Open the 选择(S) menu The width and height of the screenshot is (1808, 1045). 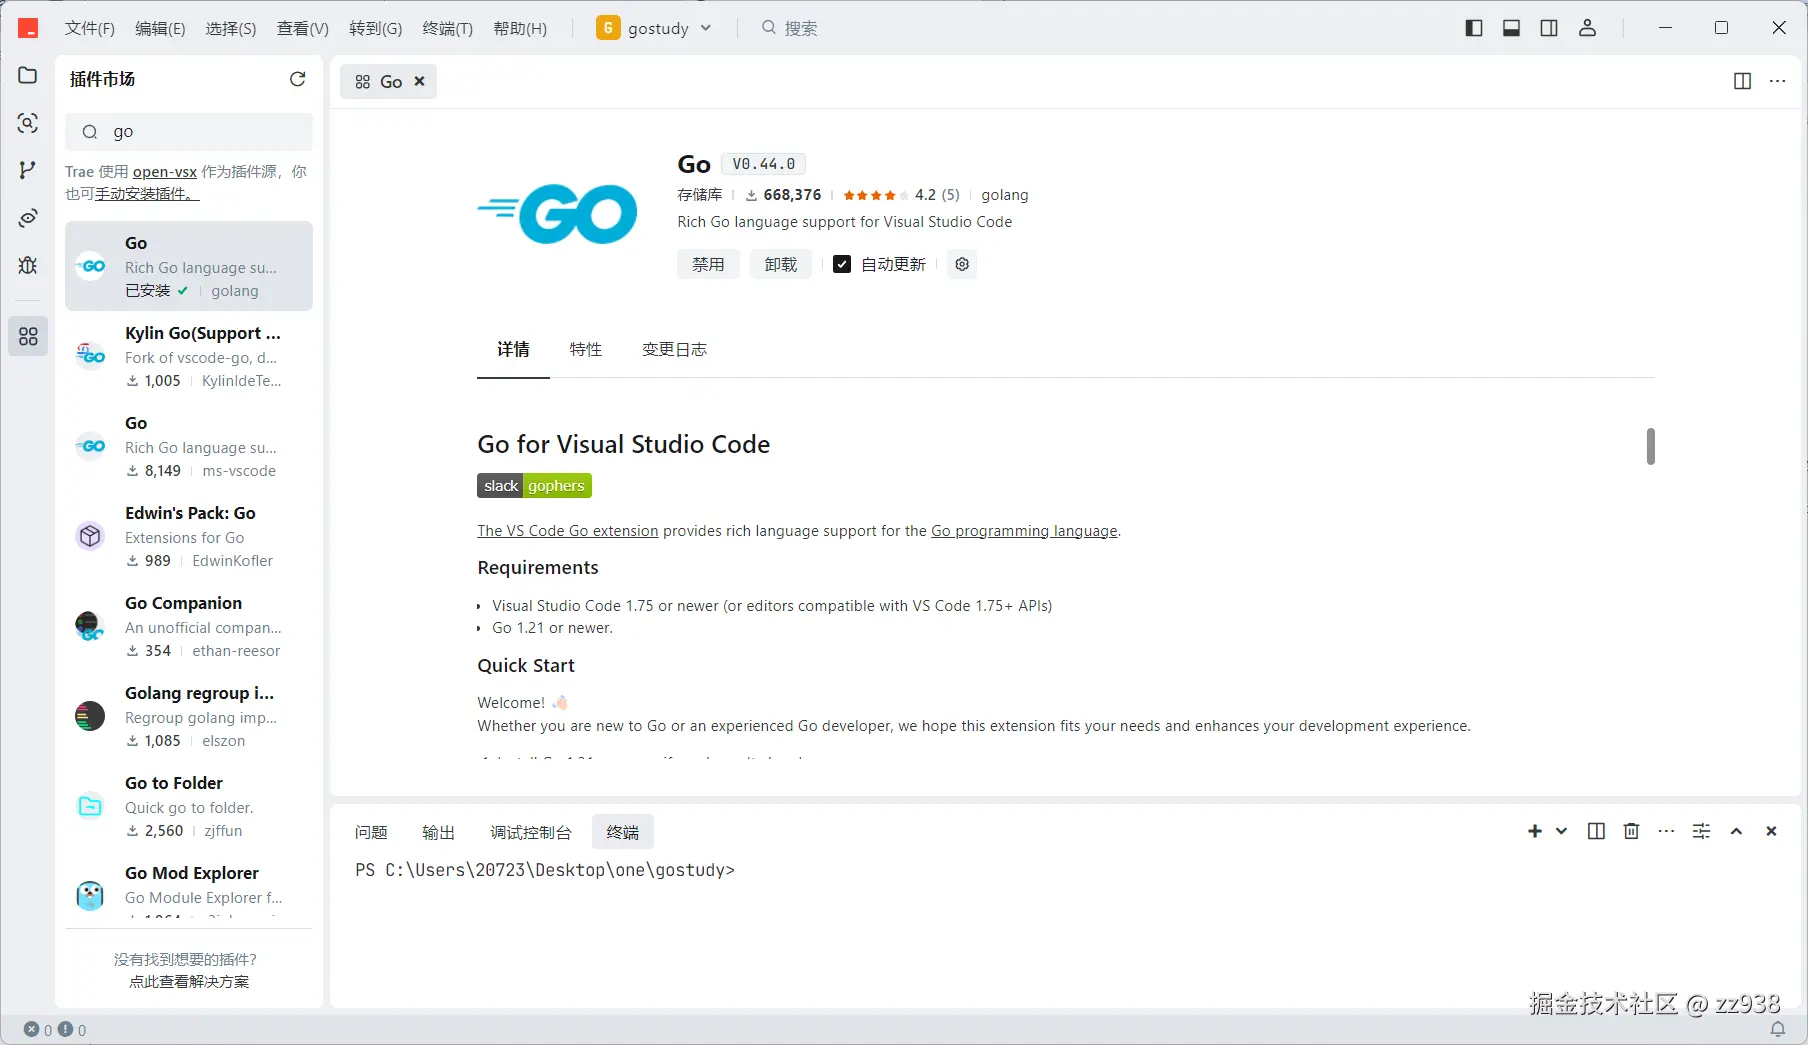coord(231,28)
